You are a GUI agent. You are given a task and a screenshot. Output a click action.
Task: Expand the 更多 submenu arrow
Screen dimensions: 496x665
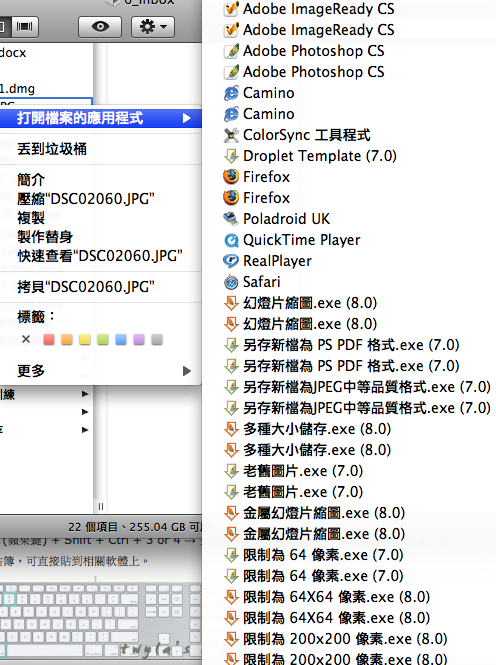(187, 371)
